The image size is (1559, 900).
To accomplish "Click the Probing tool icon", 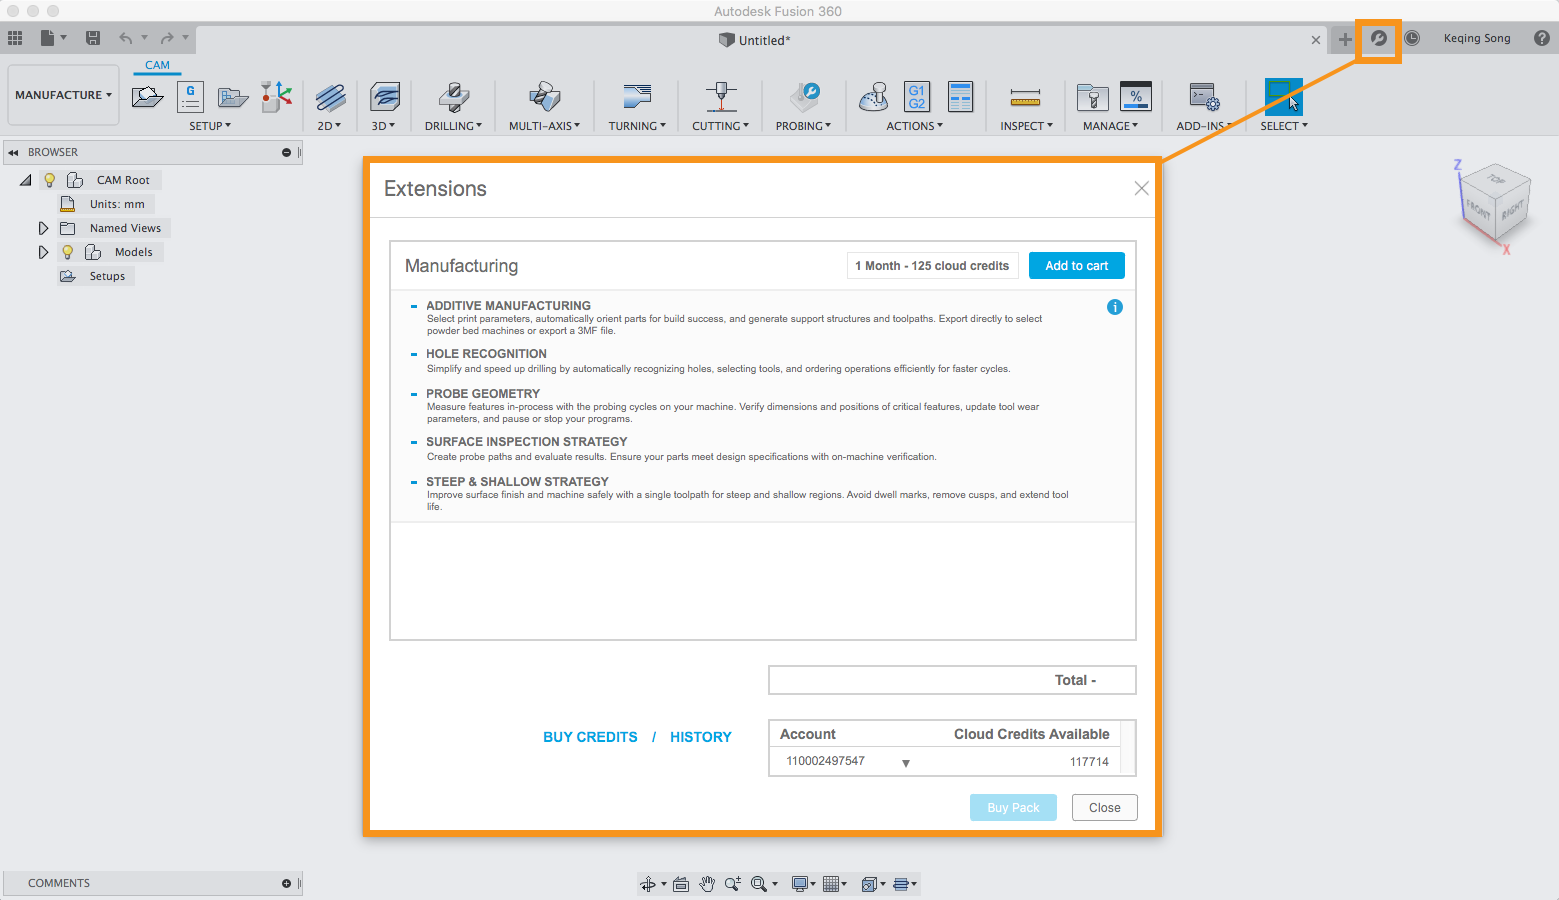I will [x=804, y=97].
